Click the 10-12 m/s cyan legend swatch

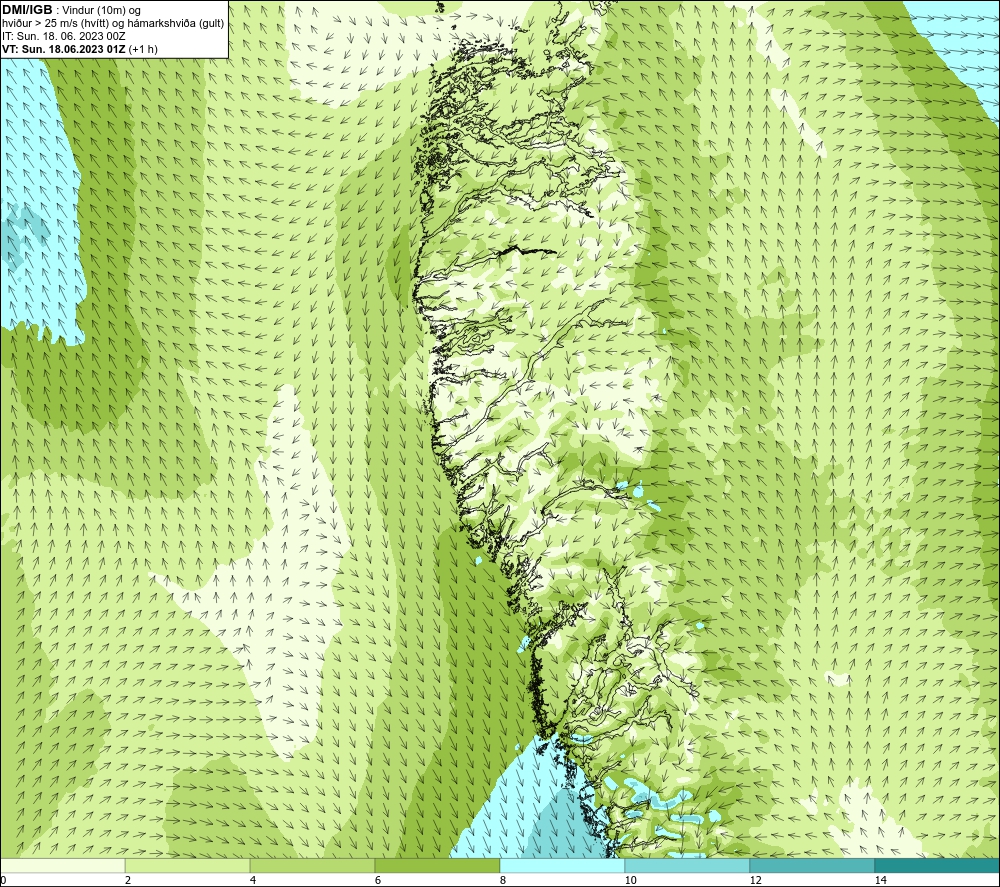click(x=688, y=866)
